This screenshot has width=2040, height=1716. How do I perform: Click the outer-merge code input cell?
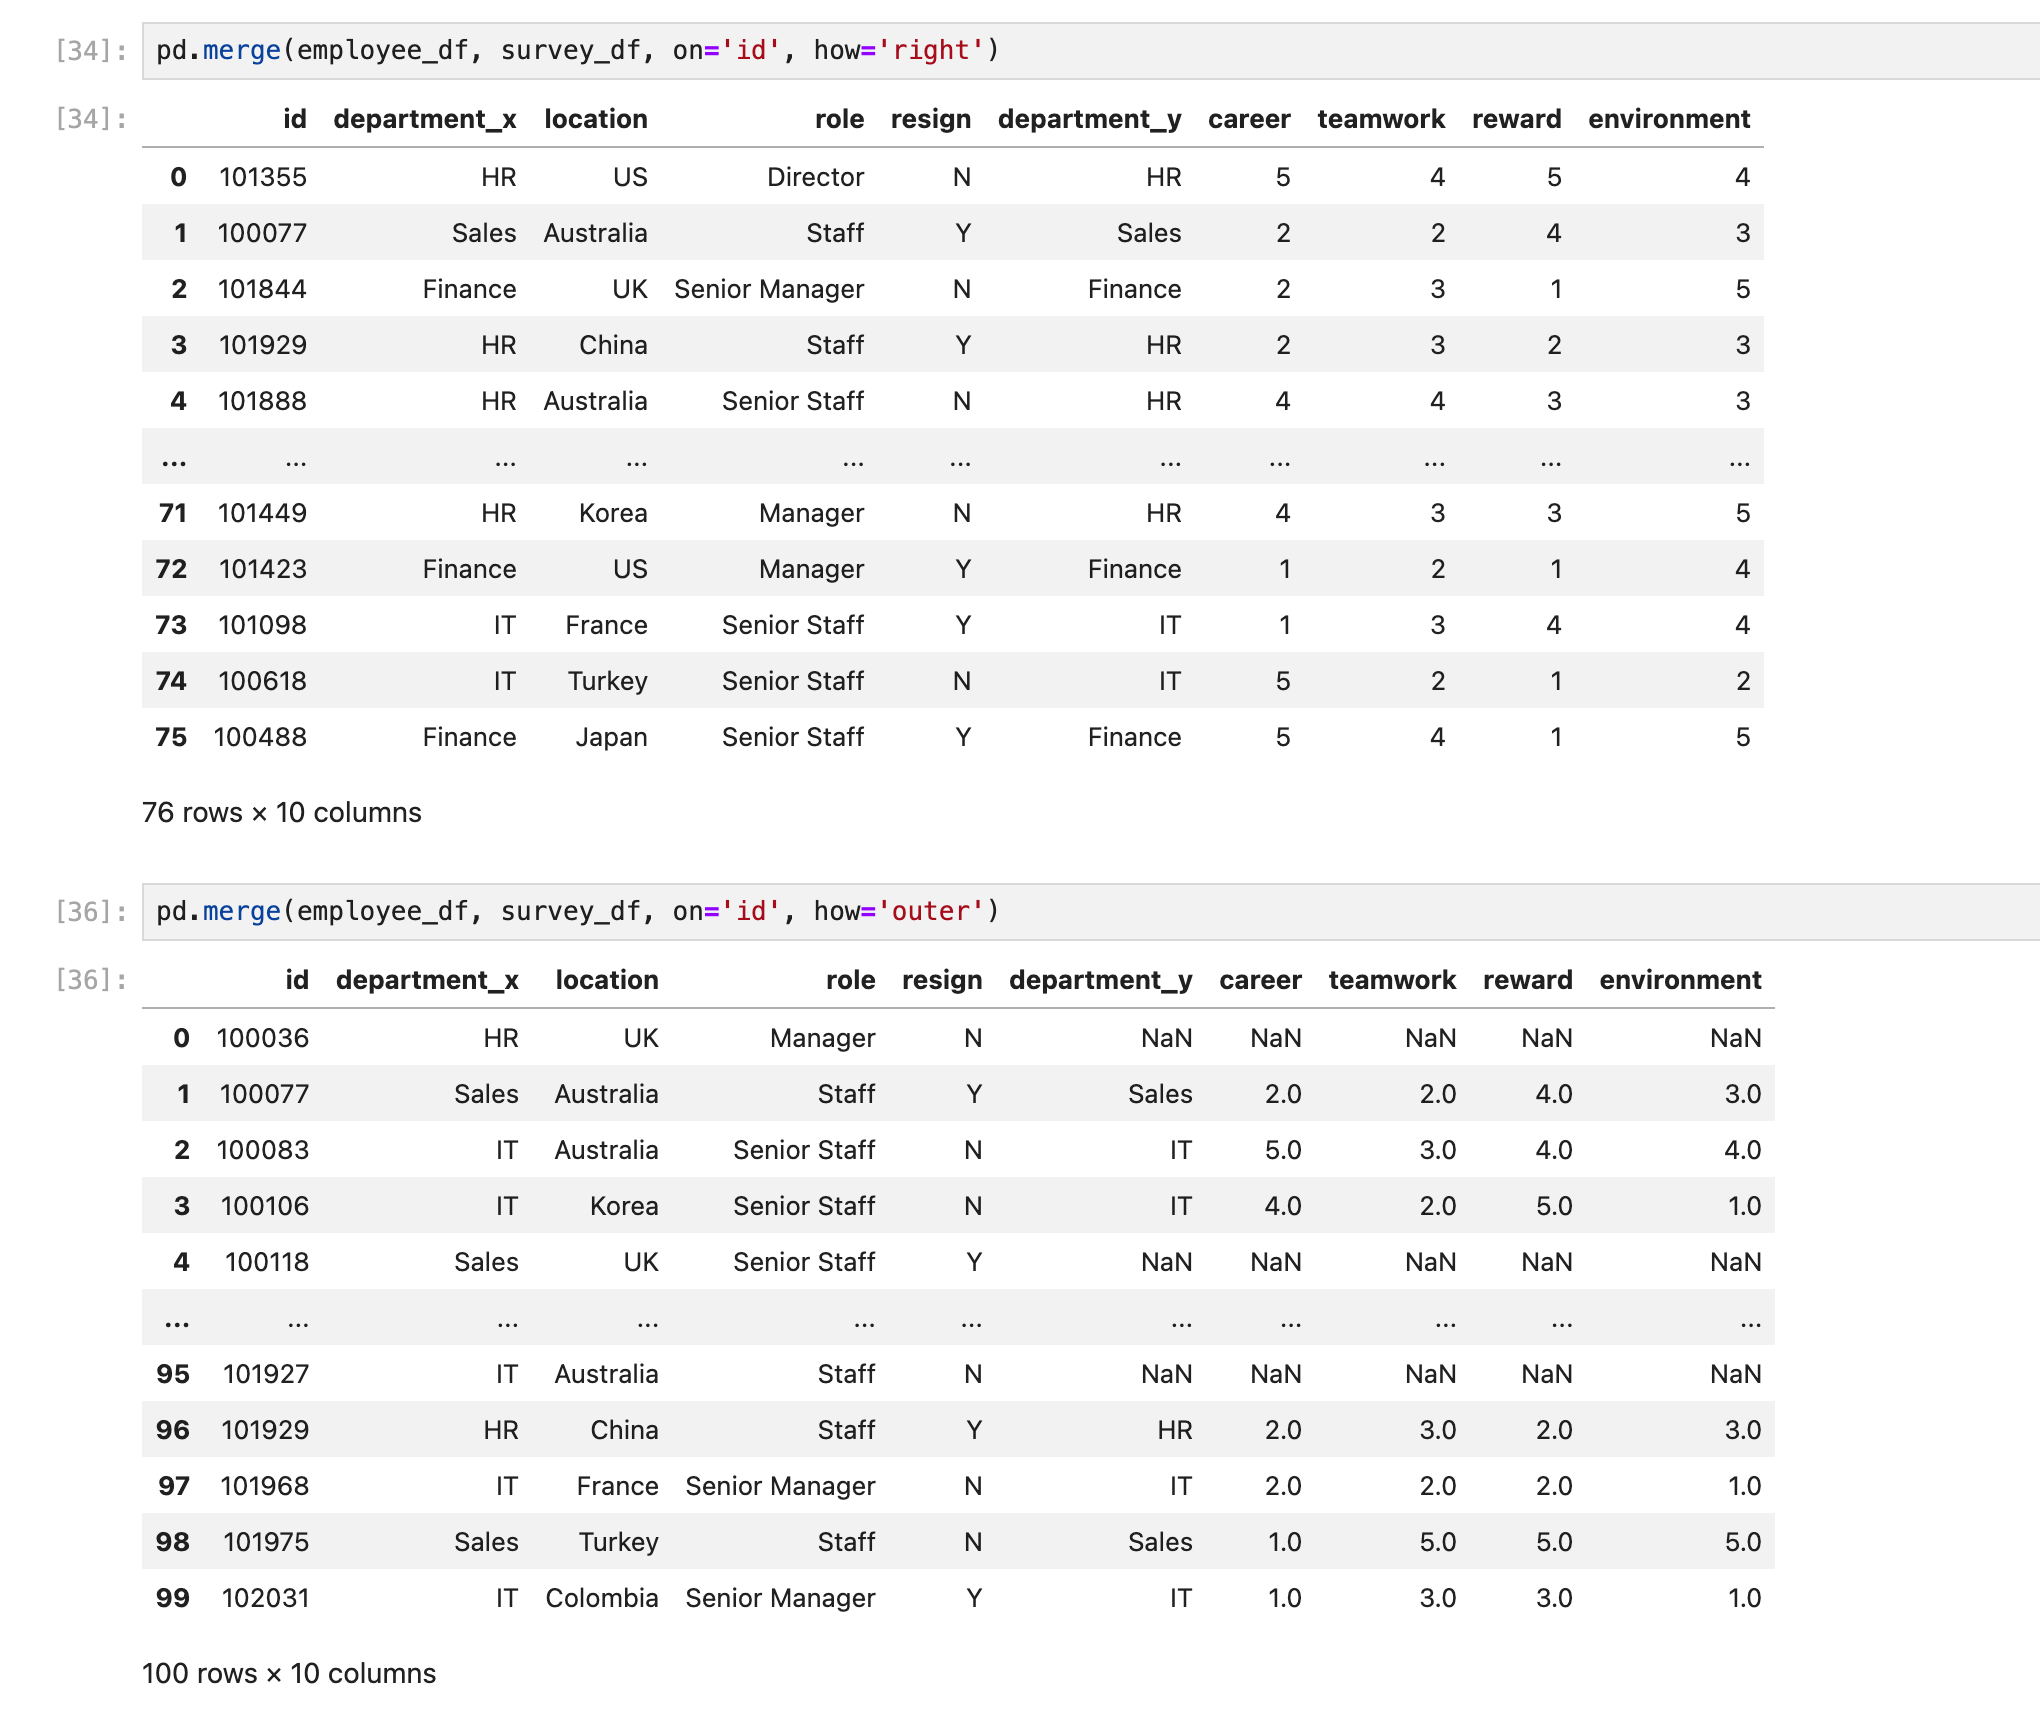(1090, 911)
